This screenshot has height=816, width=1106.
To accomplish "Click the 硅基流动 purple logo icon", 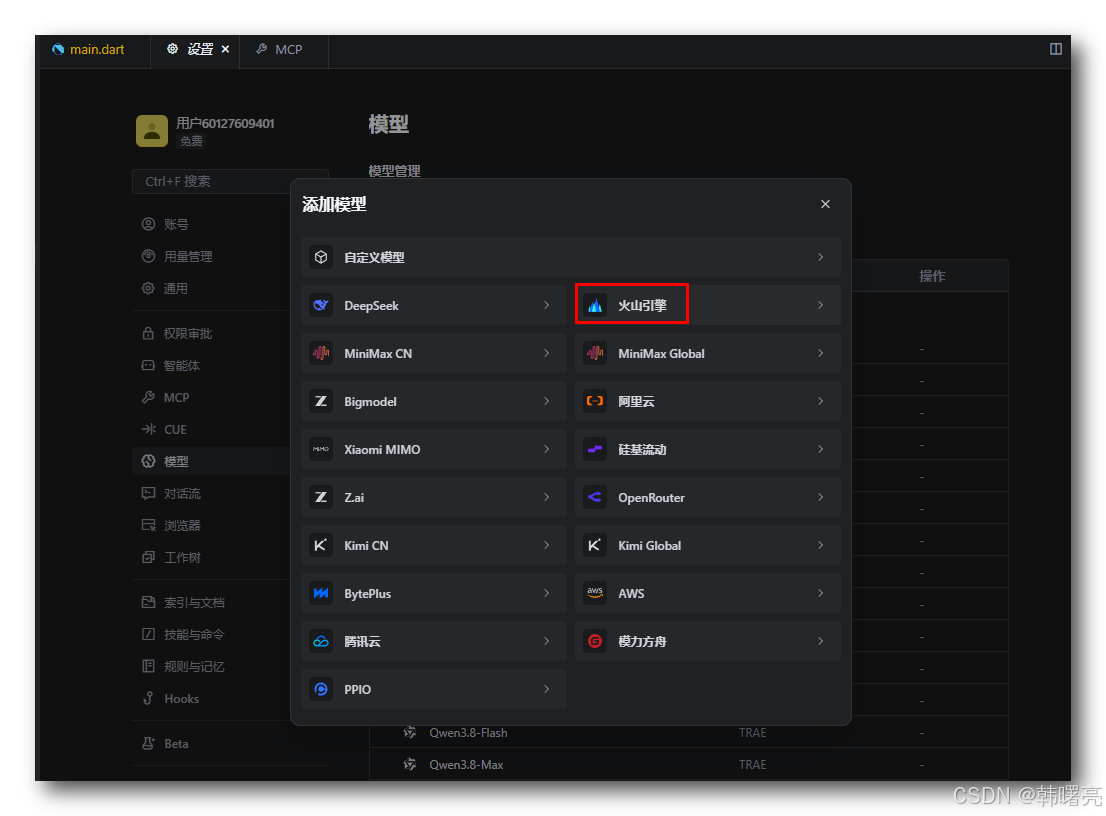I will coord(595,449).
